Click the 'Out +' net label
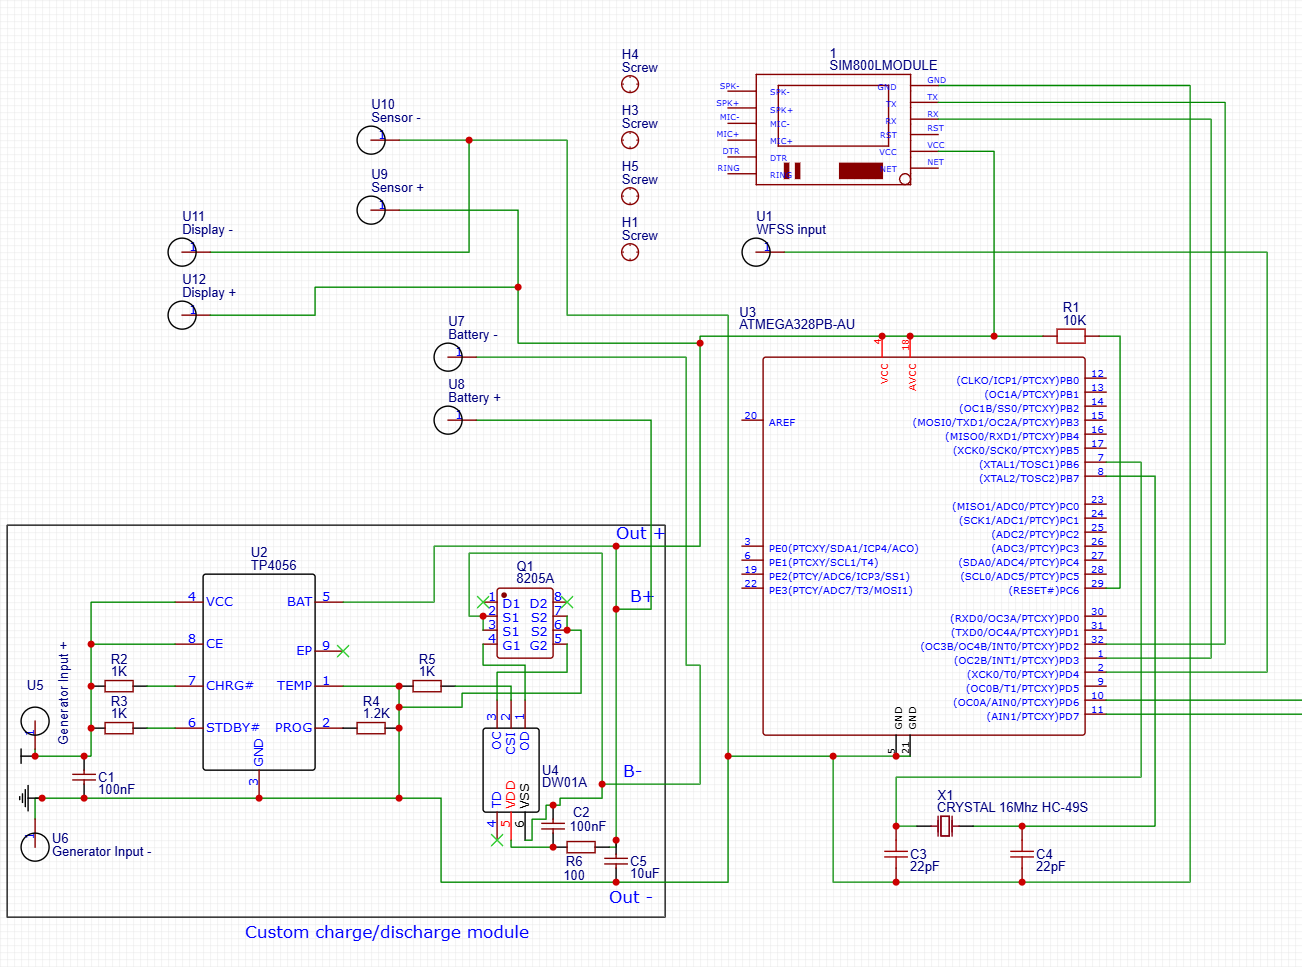Viewport: 1302px width, 967px height. [x=640, y=533]
